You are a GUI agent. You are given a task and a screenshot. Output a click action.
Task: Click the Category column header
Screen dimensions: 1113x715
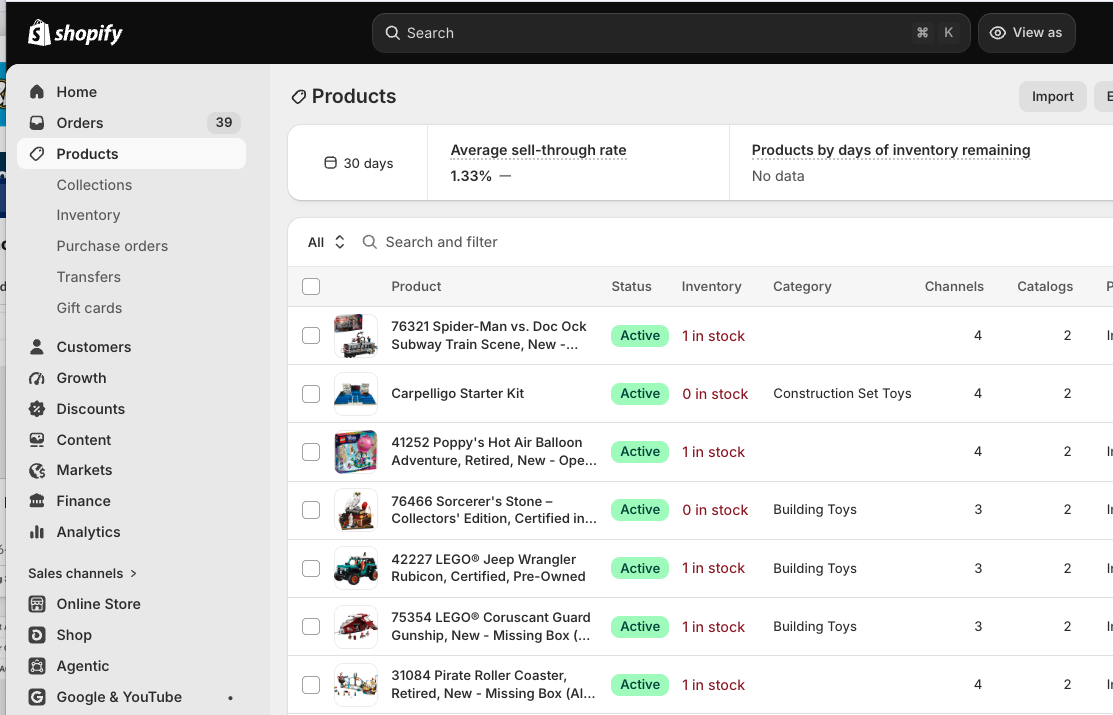coord(802,286)
